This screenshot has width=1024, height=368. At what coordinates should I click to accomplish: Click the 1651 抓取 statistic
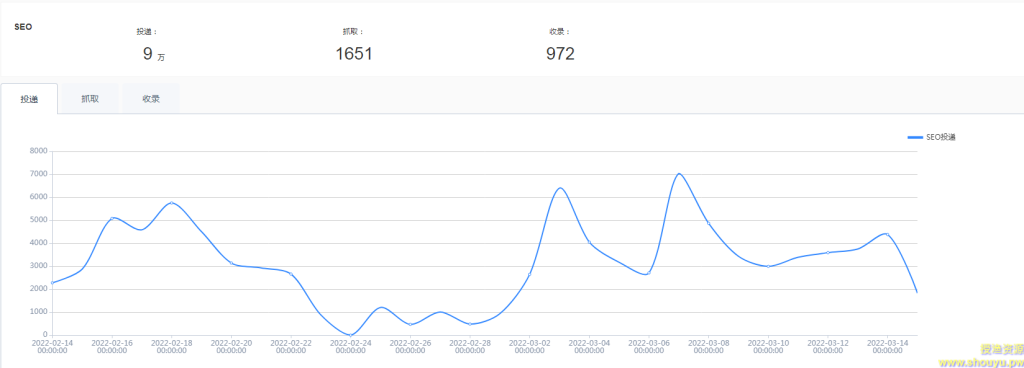tap(354, 54)
